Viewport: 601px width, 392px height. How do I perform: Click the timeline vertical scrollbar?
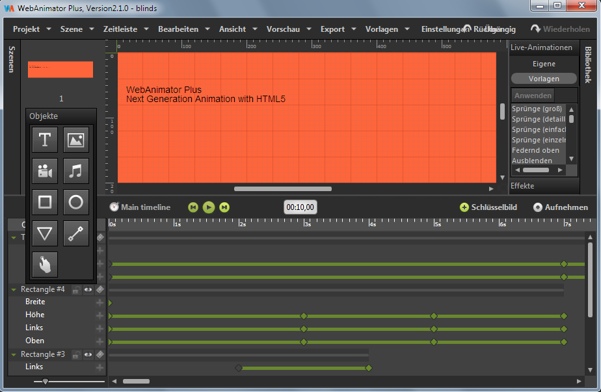pos(590,279)
